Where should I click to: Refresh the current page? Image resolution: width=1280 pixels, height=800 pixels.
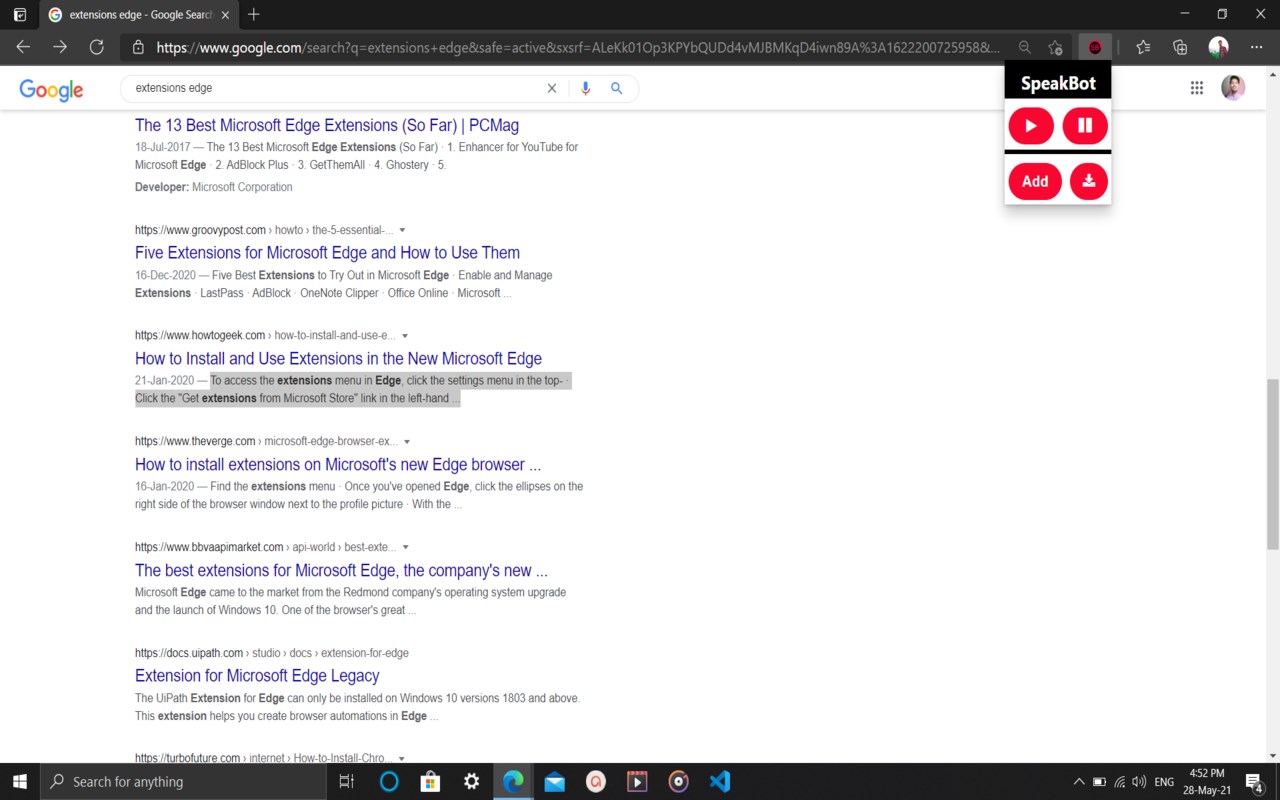coord(97,47)
